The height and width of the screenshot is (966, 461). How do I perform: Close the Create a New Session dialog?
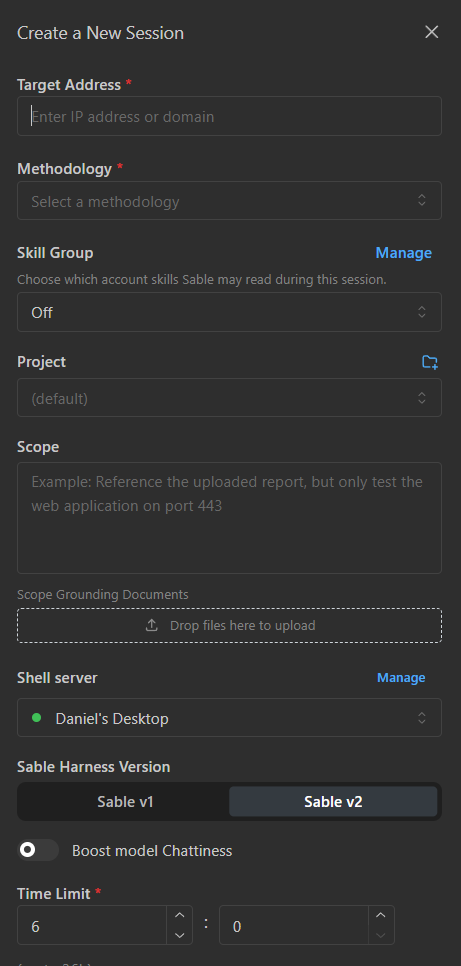tap(431, 32)
